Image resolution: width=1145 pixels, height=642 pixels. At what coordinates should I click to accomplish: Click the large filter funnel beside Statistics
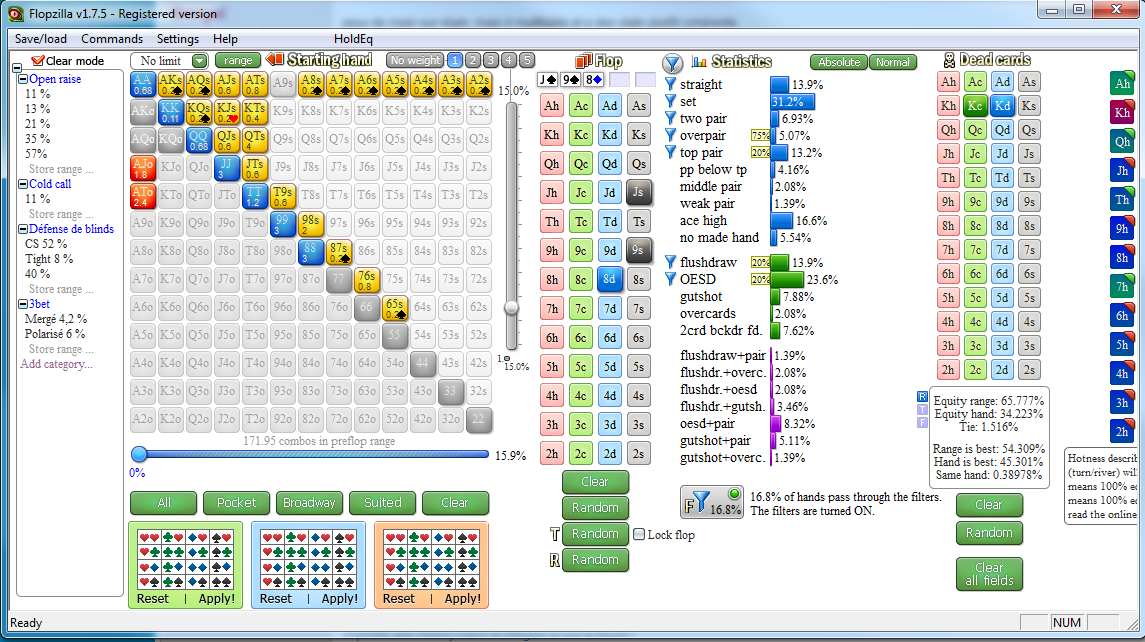[x=673, y=62]
